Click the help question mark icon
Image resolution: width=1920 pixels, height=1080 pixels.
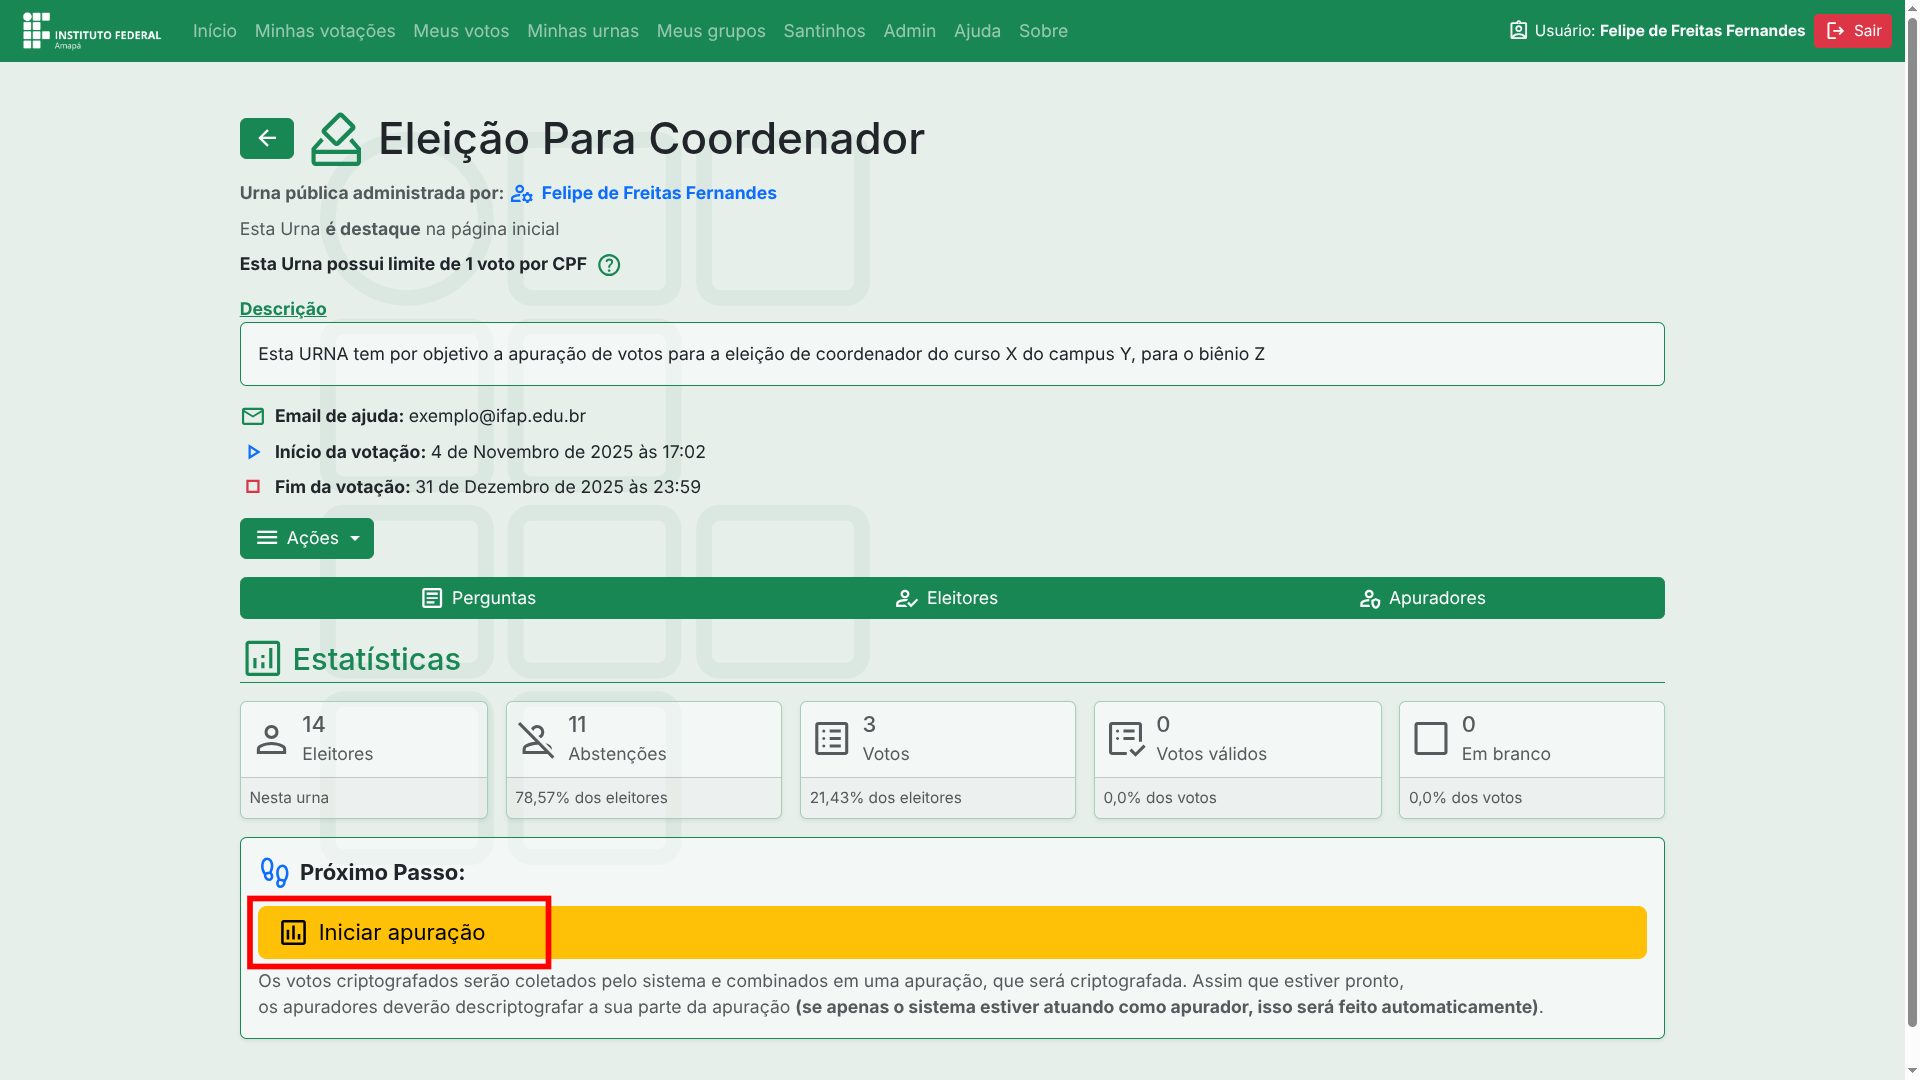[609, 265]
